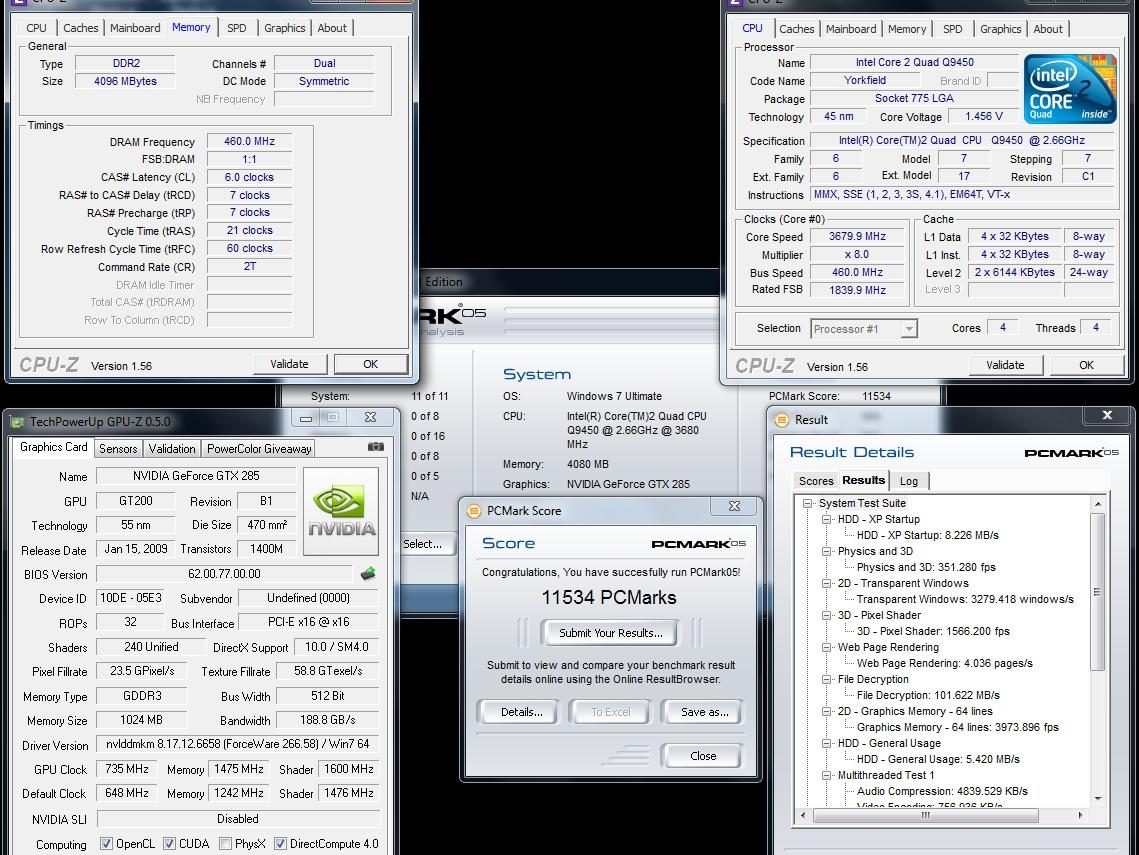Click the GPU-Z screenshot camera icon

[376, 447]
